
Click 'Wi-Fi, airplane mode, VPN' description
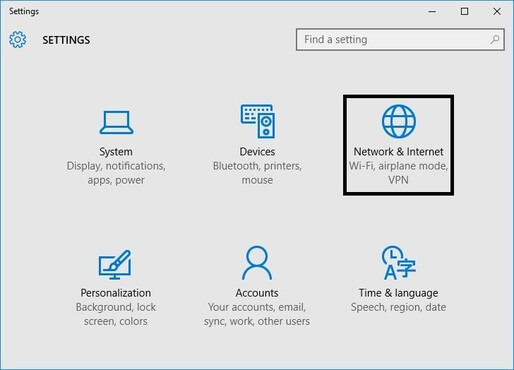click(398, 173)
